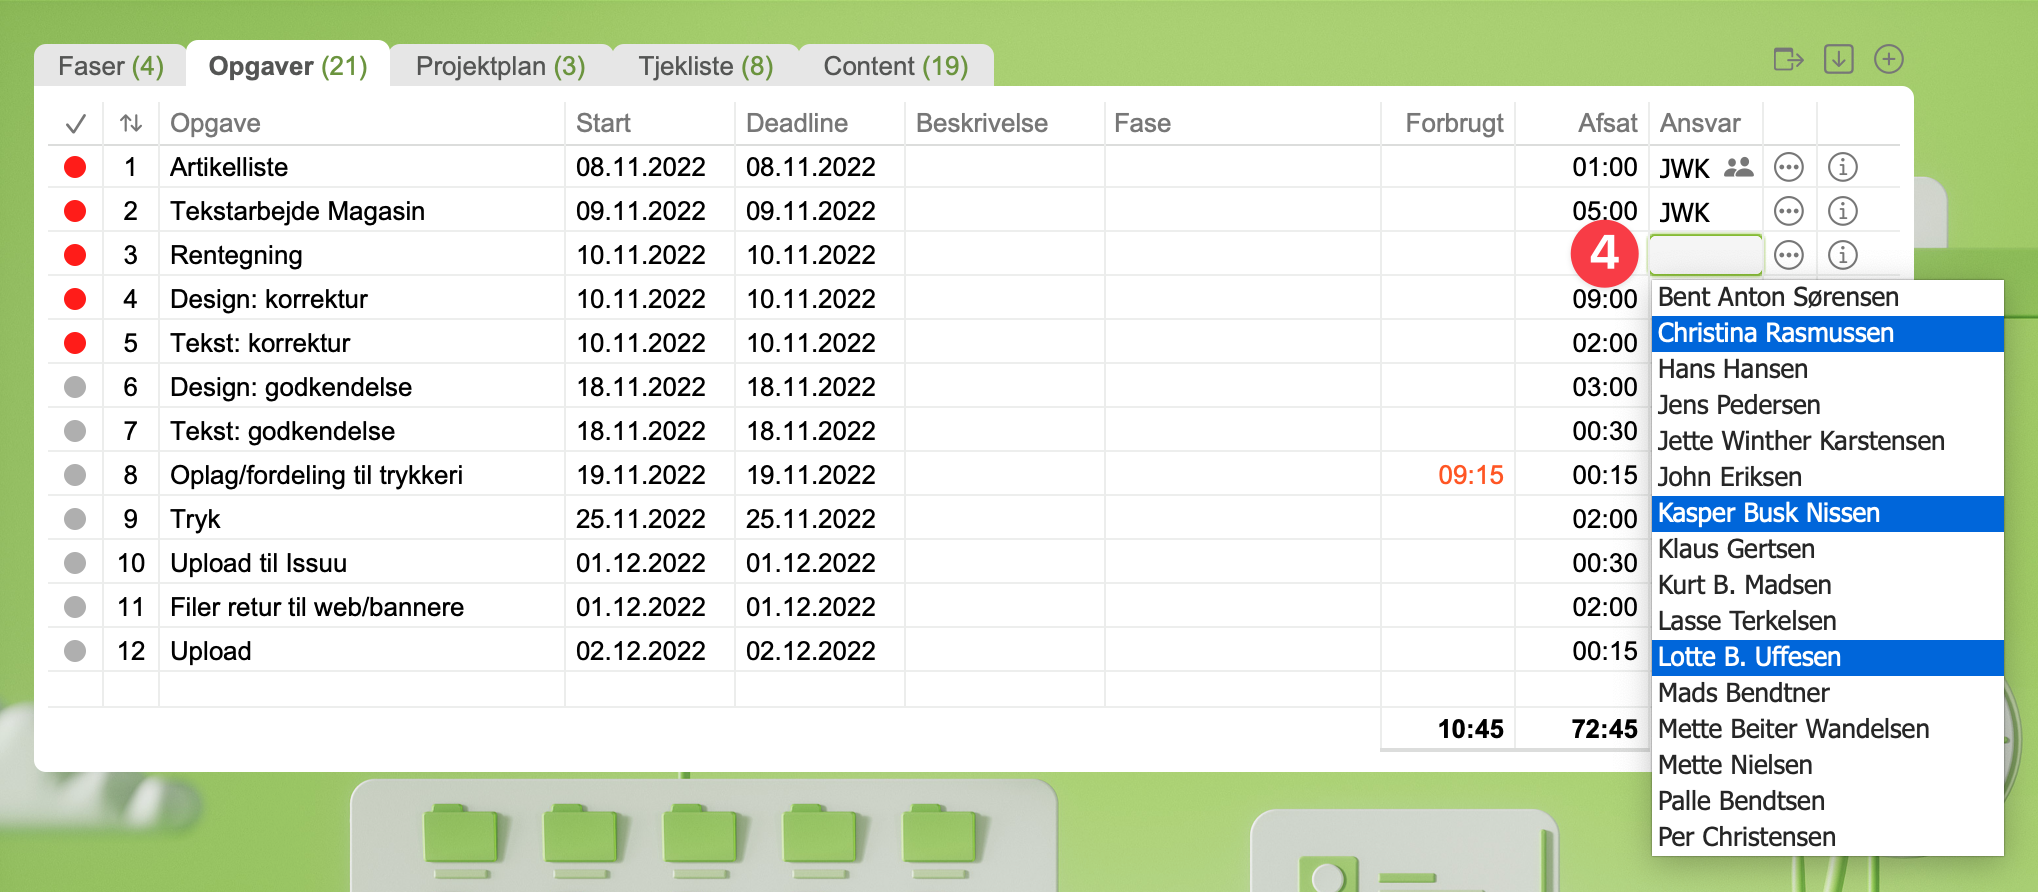Screen dimensions: 2038x892
Task: Switch to the Projektplan tab
Action: click(500, 67)
